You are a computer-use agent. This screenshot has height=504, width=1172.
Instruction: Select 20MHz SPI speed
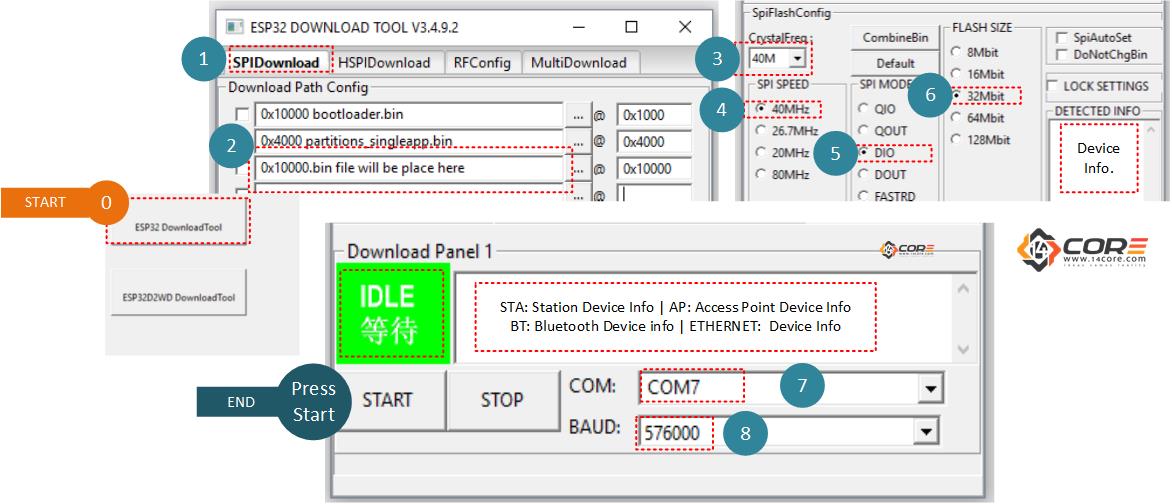click(x=761, y=153)
